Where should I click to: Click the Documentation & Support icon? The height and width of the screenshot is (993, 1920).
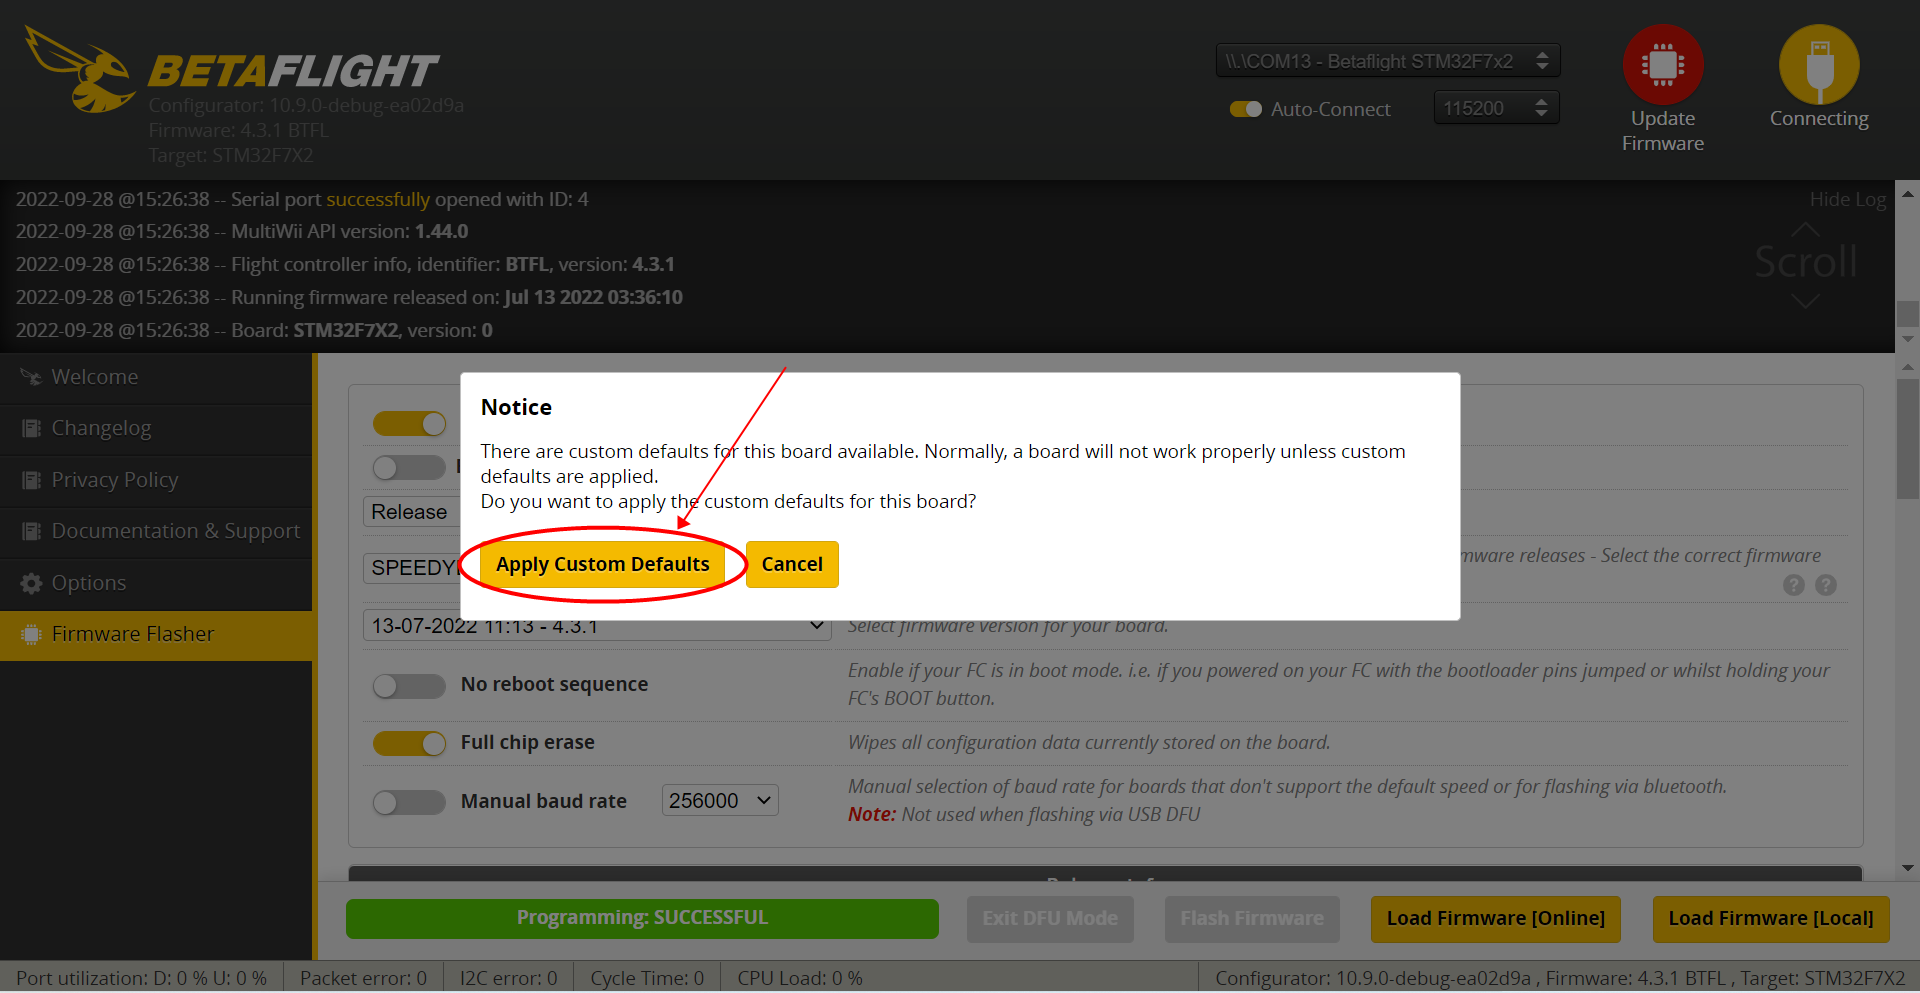click(31, 531)
